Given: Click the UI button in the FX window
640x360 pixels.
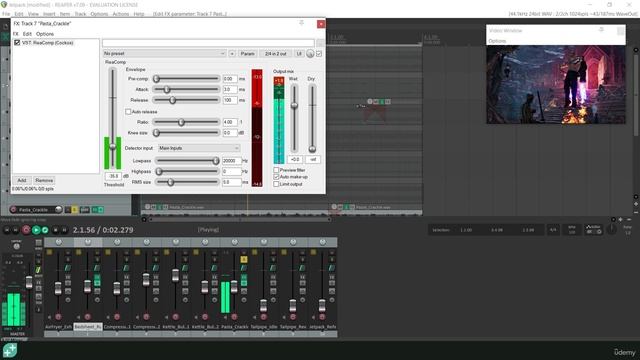Looking at the screenshot, I should click(299, 53).
